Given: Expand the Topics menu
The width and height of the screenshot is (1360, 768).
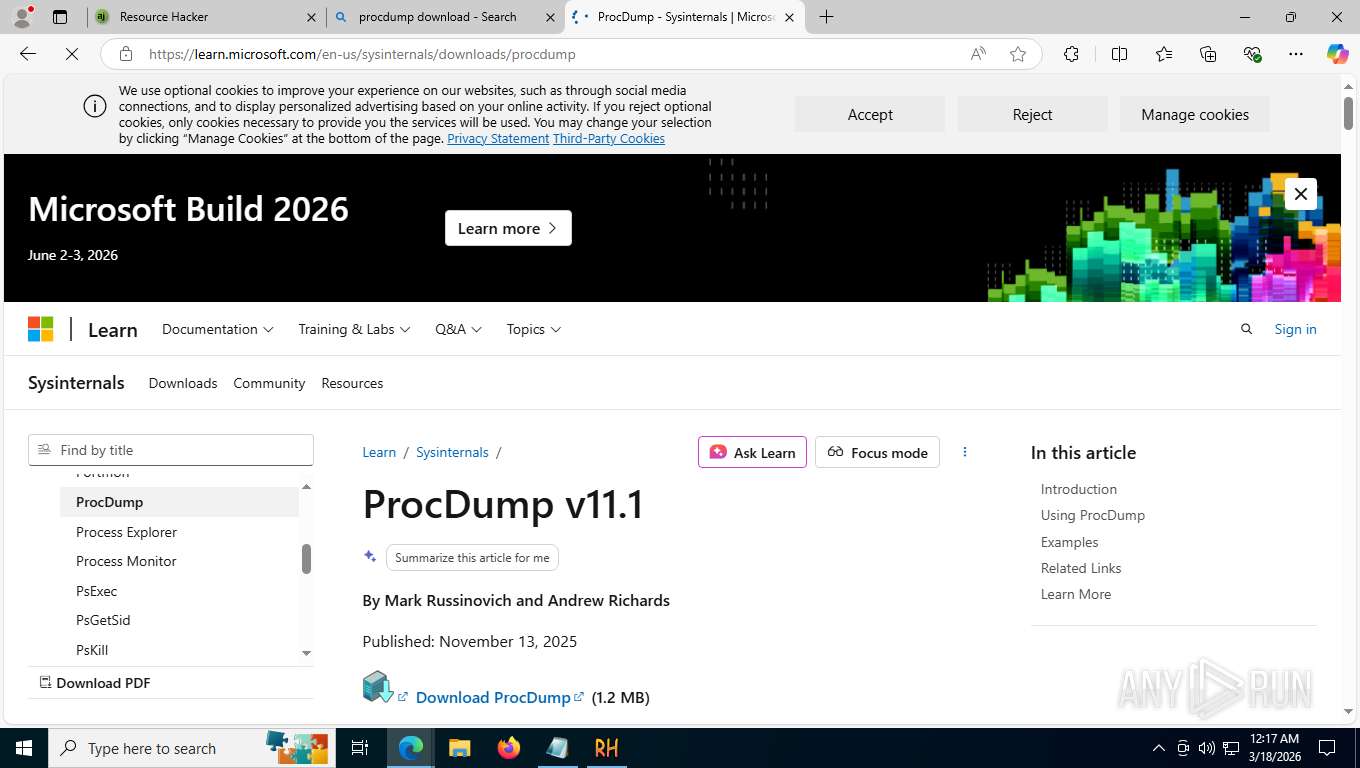Looking at the screenshot, I should pyautogui.click(x=533, y=329).
